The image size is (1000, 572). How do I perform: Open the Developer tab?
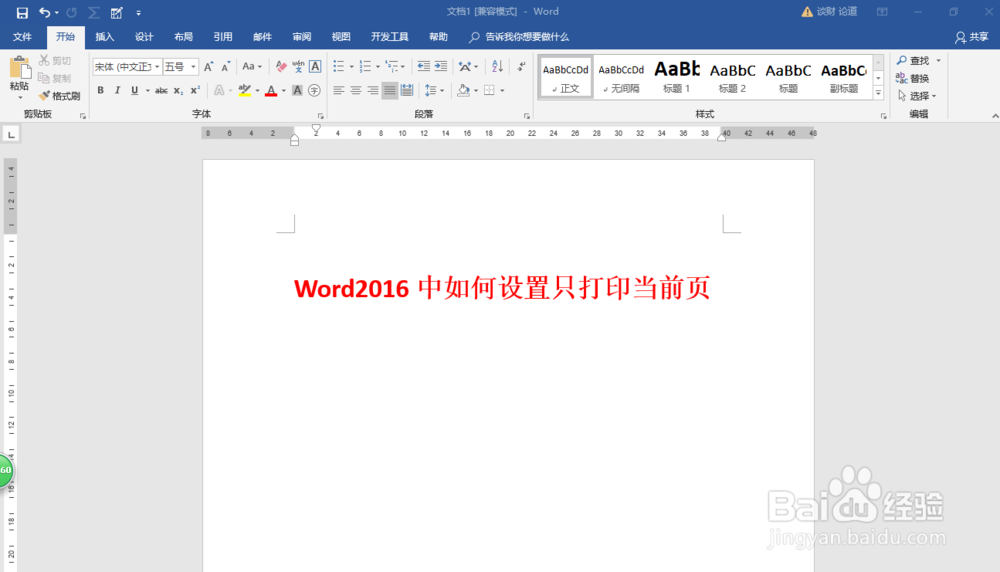coord(390,37)
